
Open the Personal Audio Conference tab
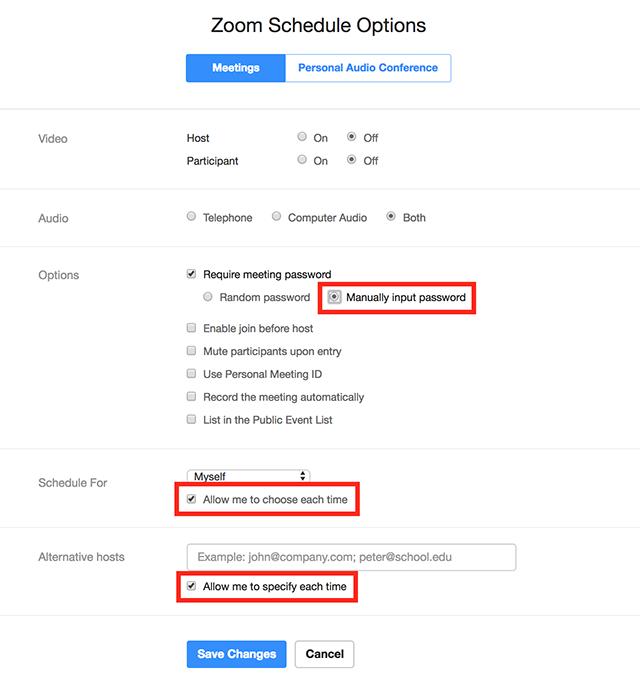click(367, 68)
